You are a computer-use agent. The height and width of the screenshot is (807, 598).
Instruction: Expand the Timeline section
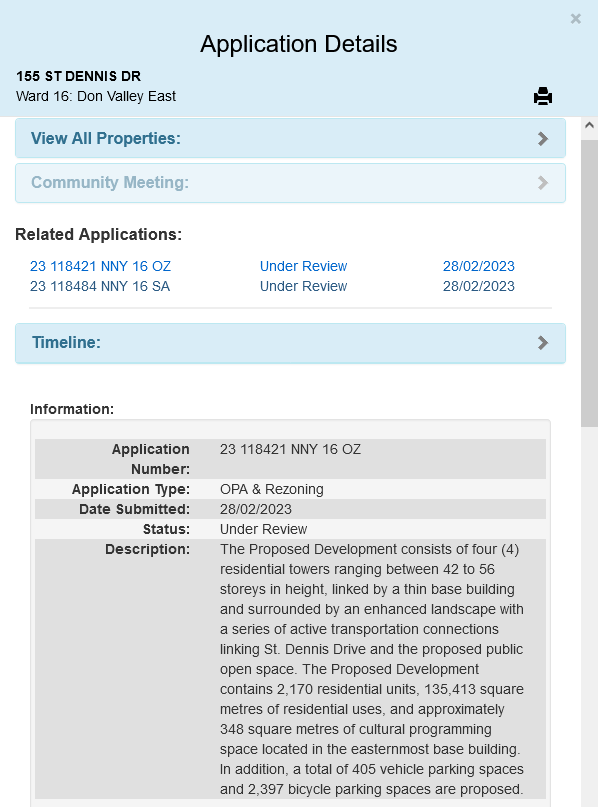[290, 343]
